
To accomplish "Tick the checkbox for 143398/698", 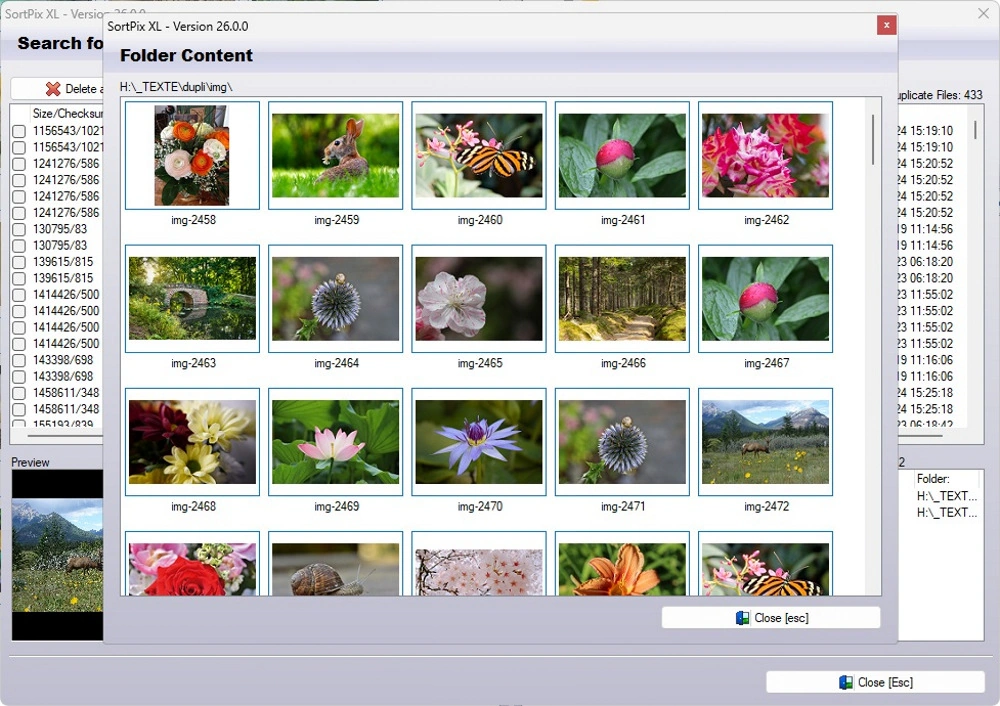I will (17, 360).
